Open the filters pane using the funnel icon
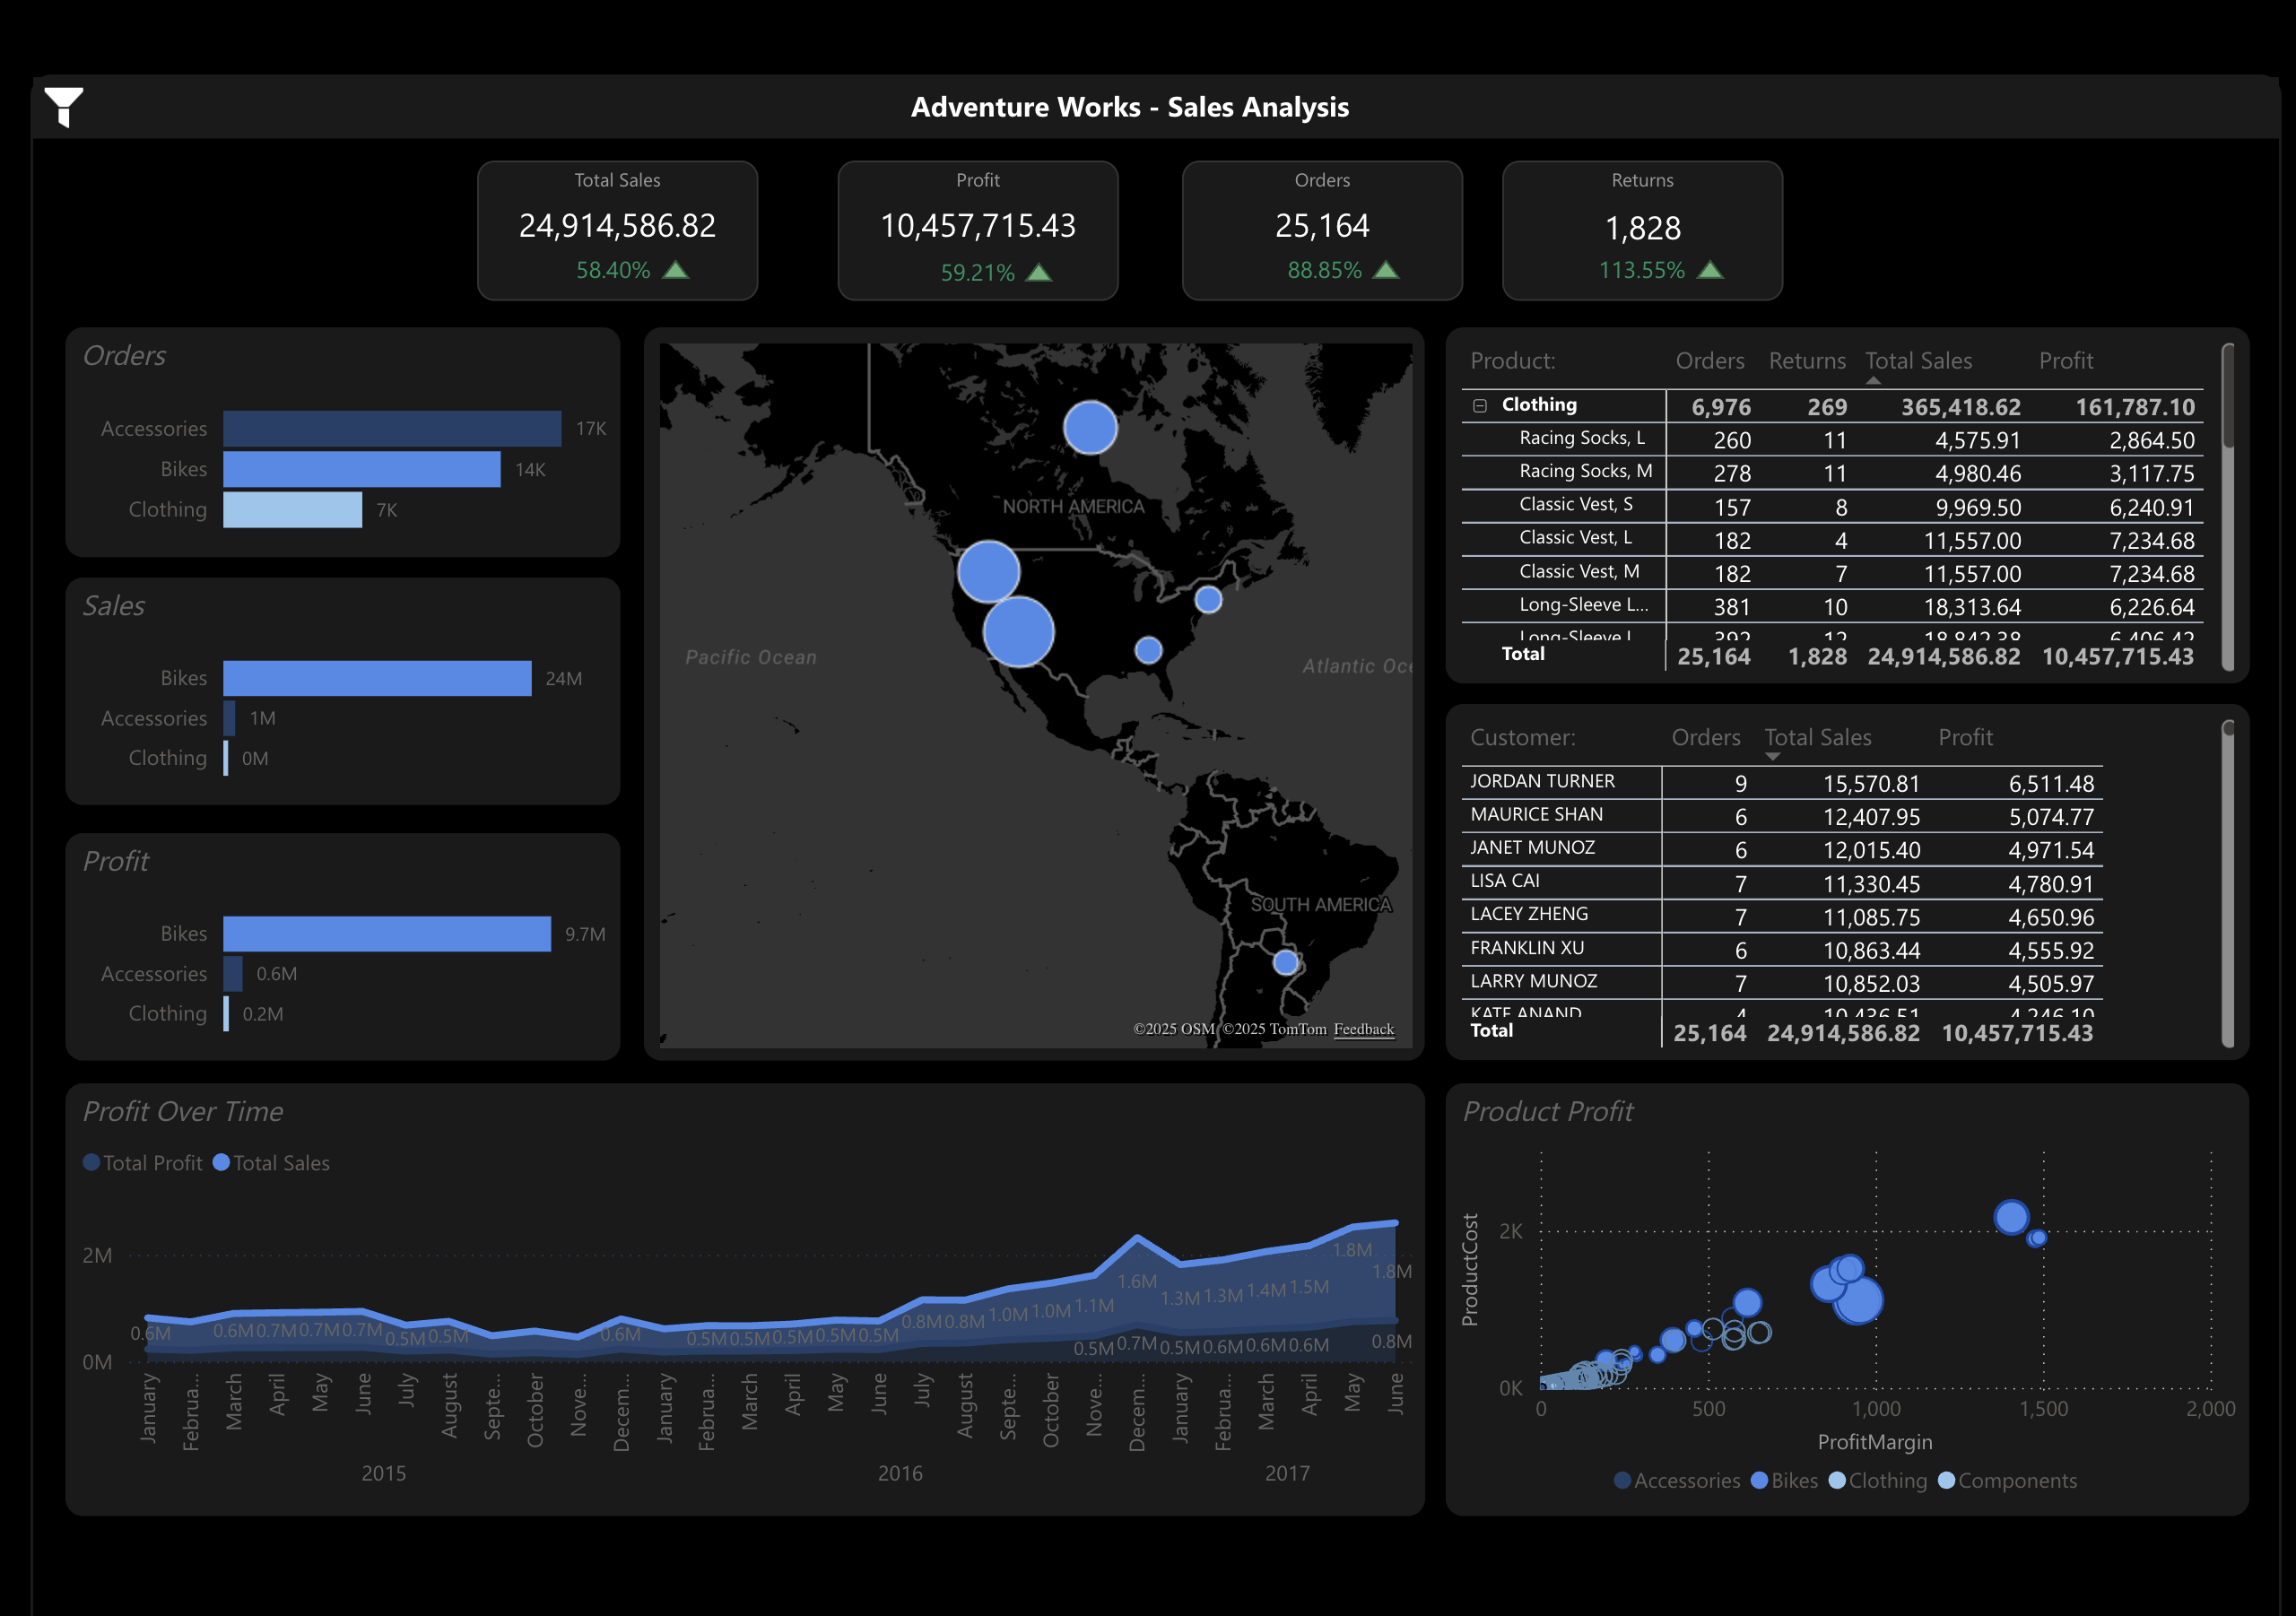2296x1616 pixels. (x=65, y=107)
